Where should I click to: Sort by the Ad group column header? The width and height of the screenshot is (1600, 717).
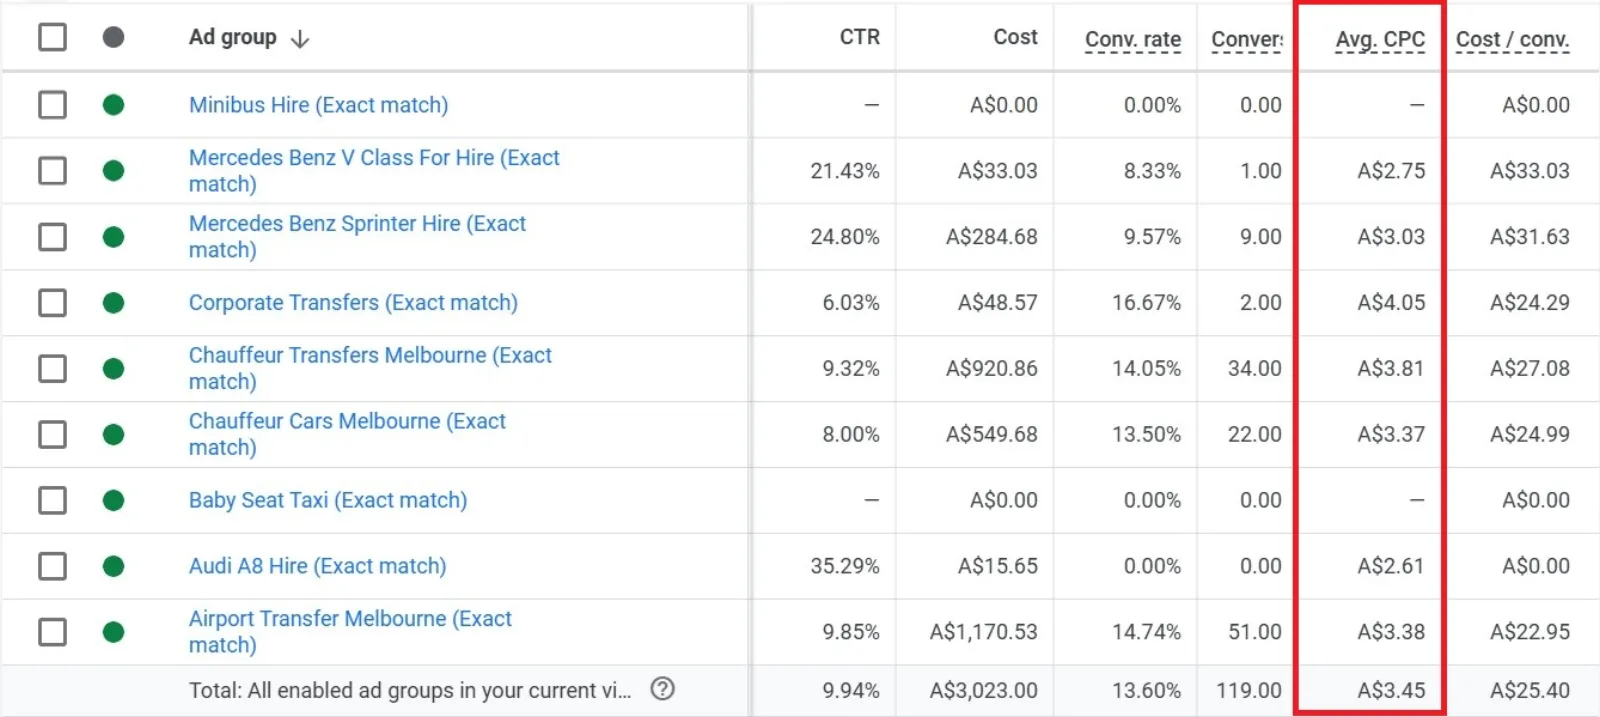pyautogui.click(x=232, y=37)
